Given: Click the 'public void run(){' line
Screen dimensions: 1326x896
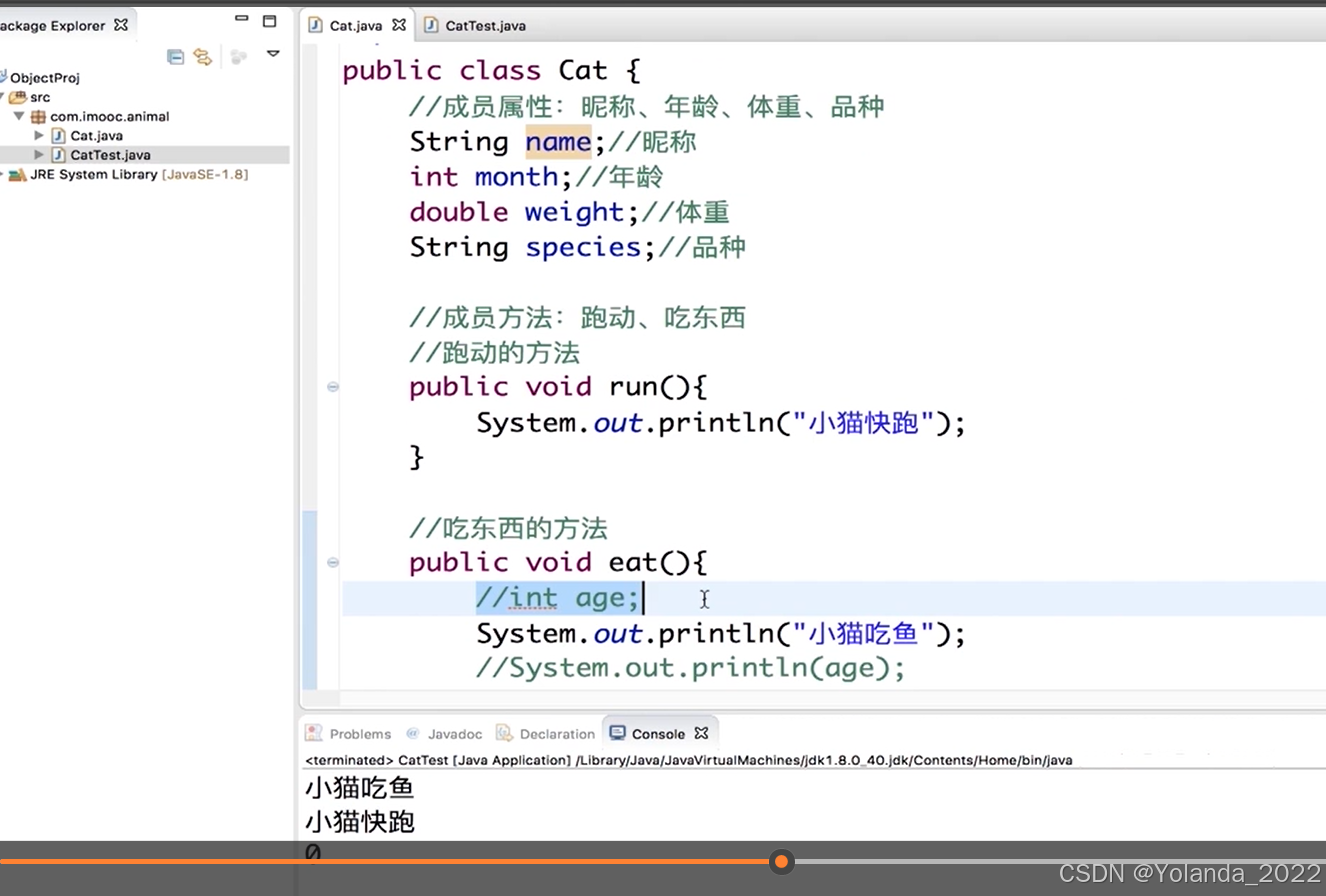Looking at the screenshot, I should click(x=559, y=387).
